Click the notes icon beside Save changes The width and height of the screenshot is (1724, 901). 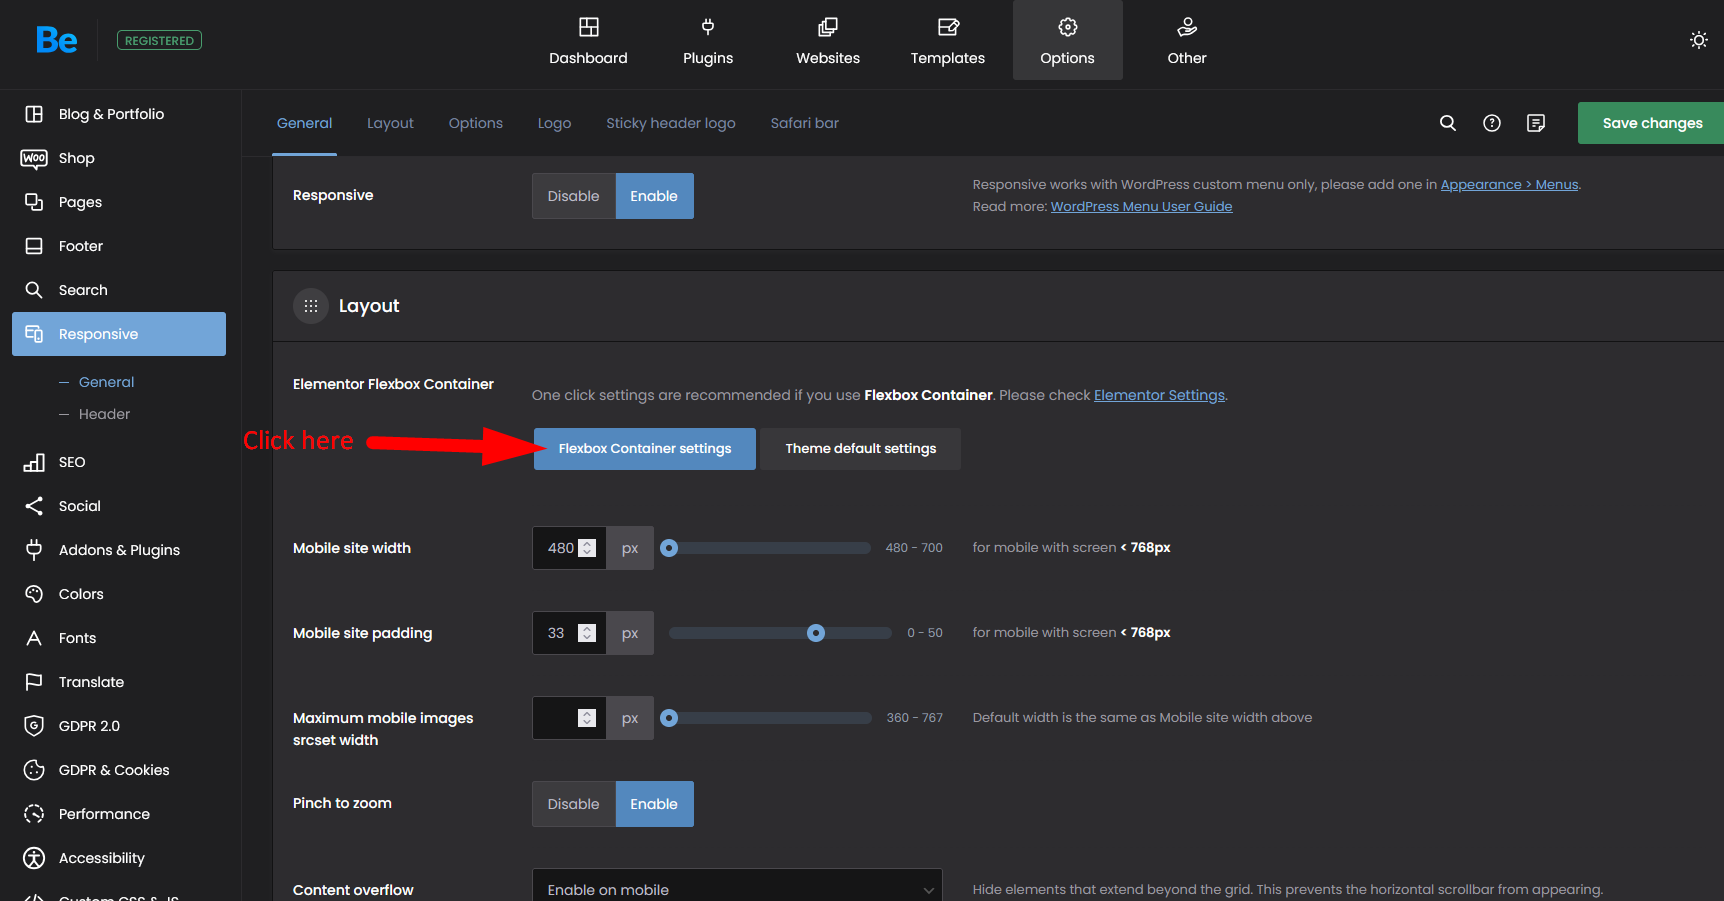tap(1535, 123)
